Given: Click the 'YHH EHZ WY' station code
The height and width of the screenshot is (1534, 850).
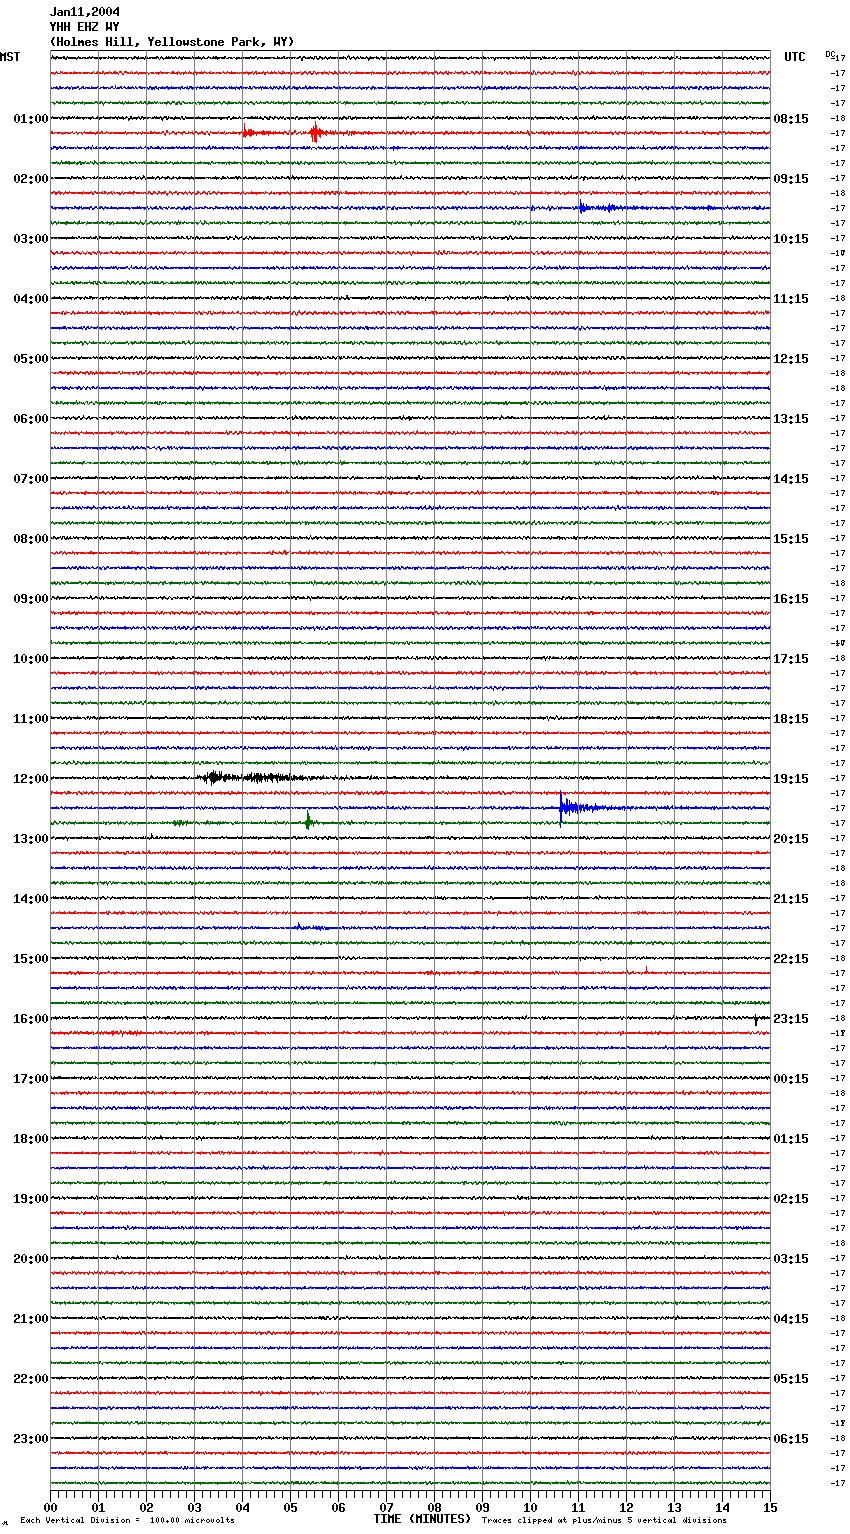Looking at the screenshot, I should click(85, 27).
